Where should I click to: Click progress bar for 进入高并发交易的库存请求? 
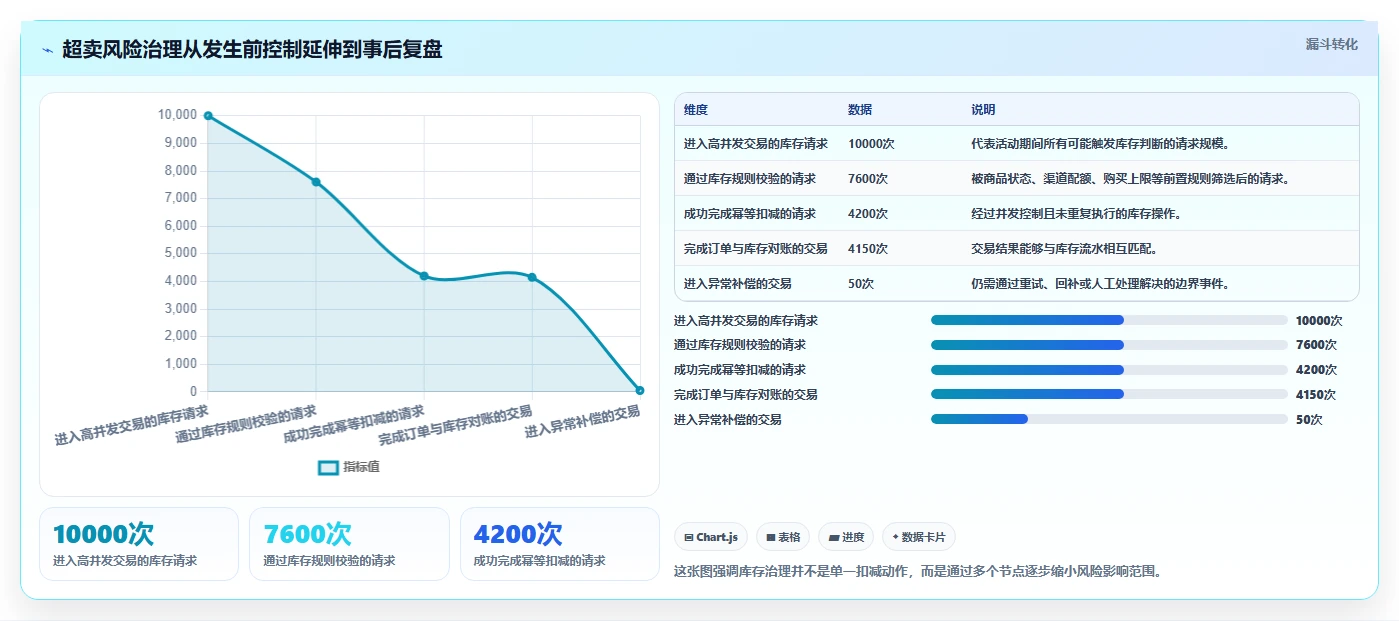(x=1109, y=320)
